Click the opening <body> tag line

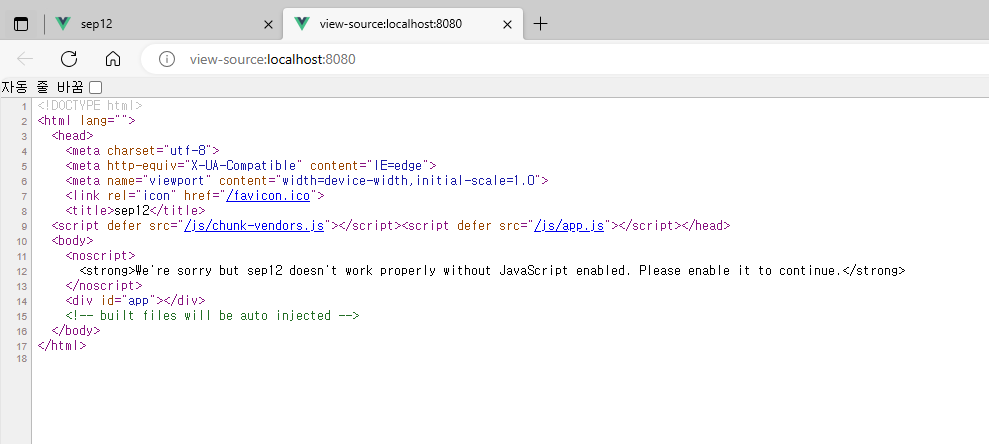[x=73, y=240]
